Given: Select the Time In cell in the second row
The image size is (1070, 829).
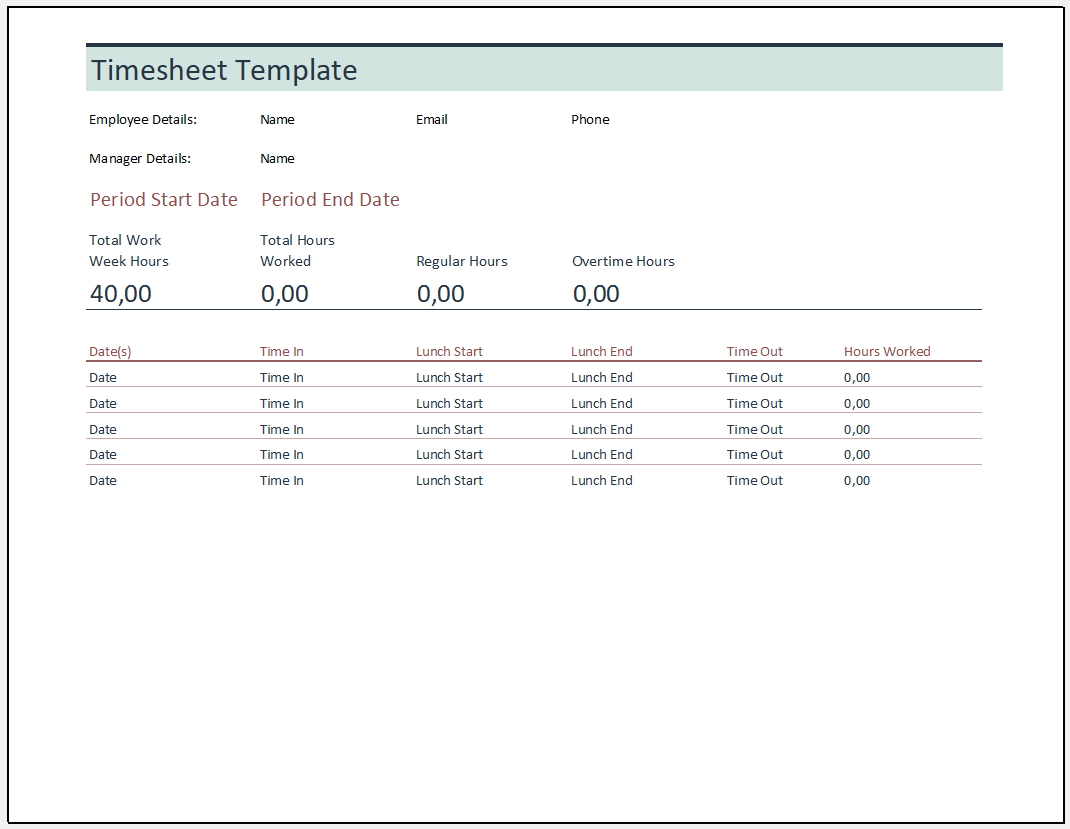Looking at the screenshot, I should [282, 404].
